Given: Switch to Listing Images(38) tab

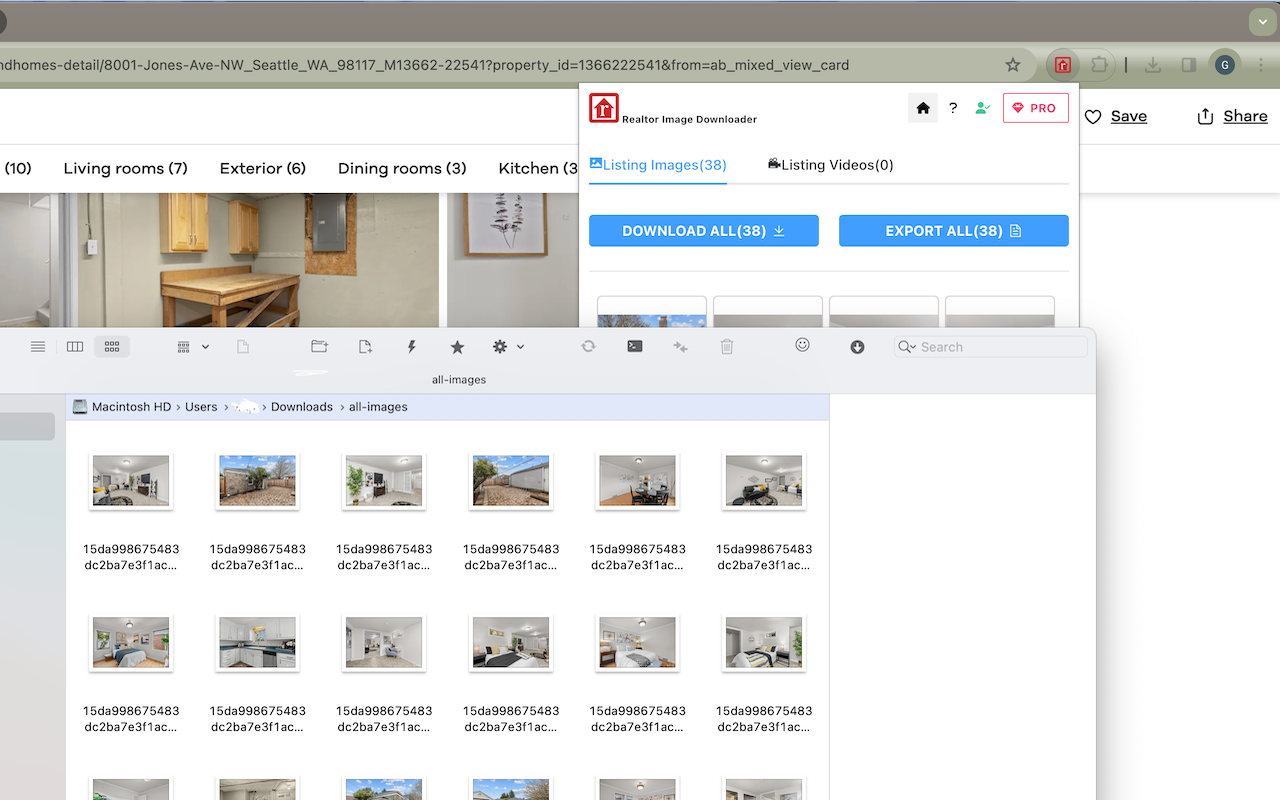Looking at the screenshot, I should tap(658, 165).
